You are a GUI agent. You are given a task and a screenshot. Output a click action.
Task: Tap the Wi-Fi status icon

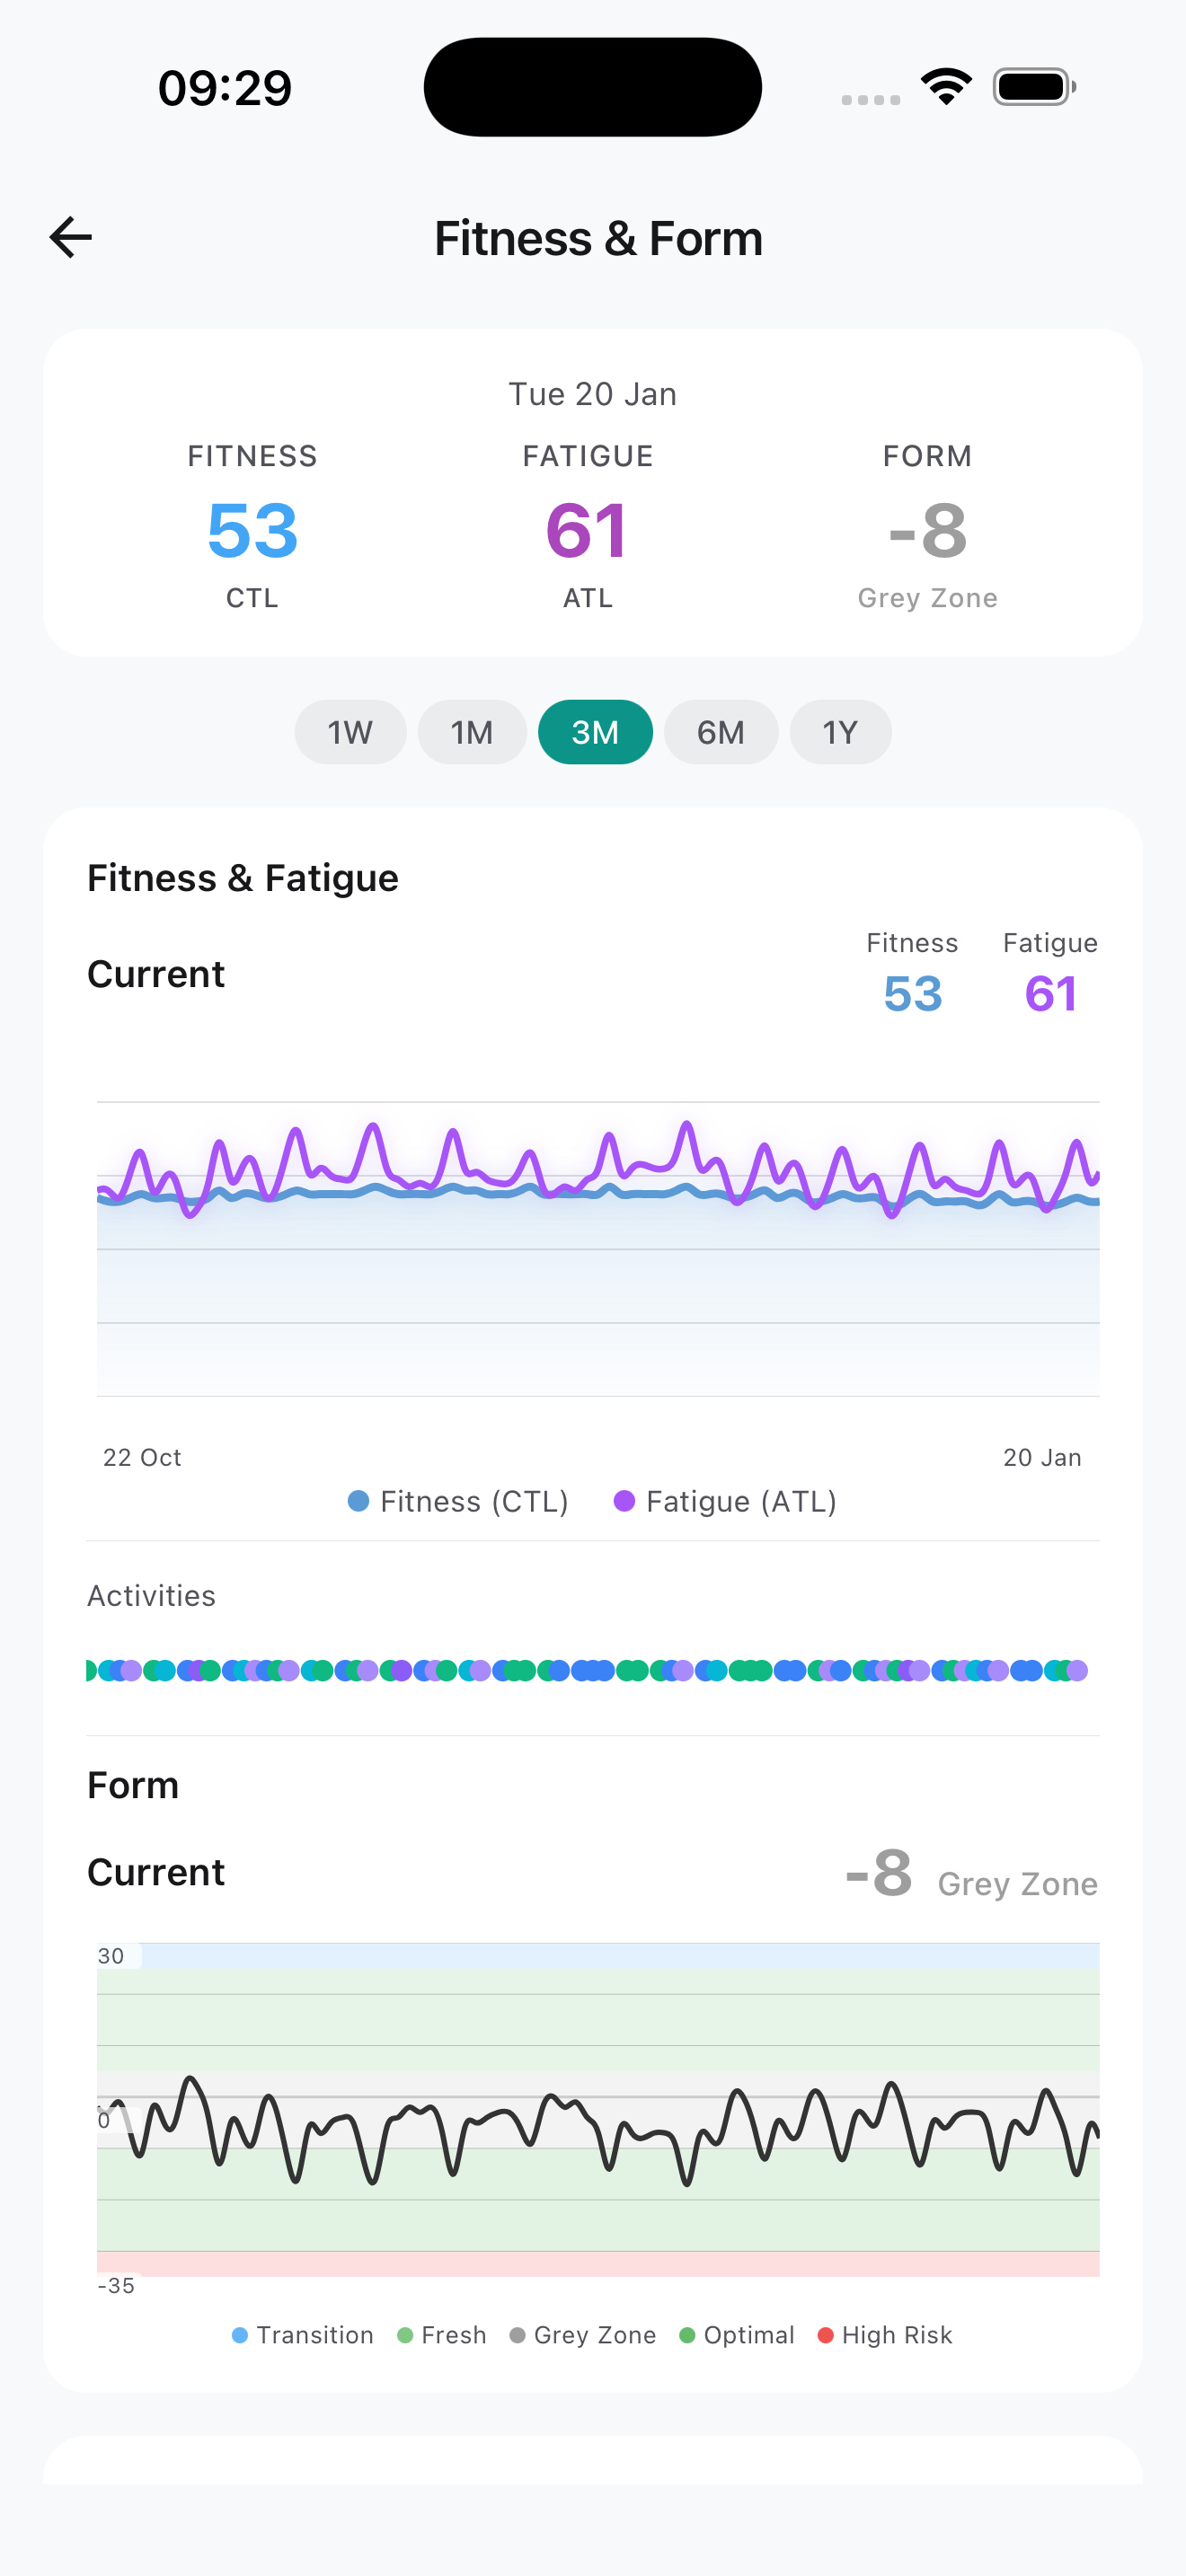coord(946,87)
